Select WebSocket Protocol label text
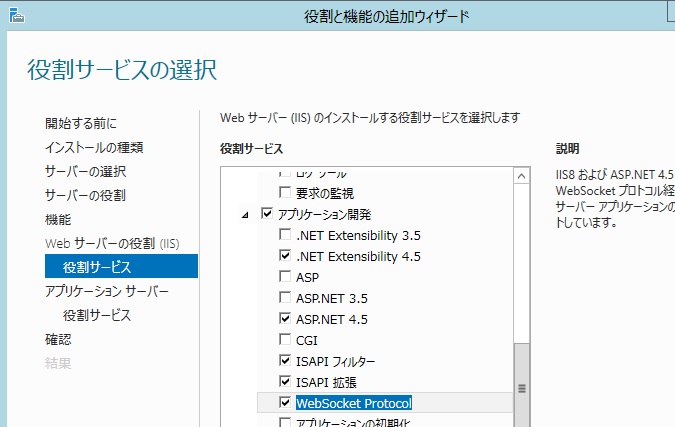 coord(354,403)
